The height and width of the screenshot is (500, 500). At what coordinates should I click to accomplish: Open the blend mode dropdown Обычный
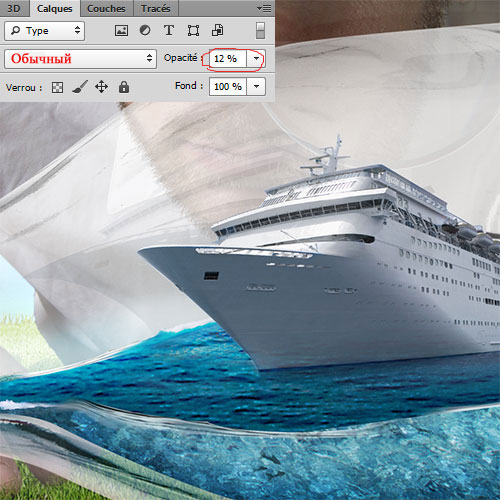pyautogui.click(x=80, y=59)
